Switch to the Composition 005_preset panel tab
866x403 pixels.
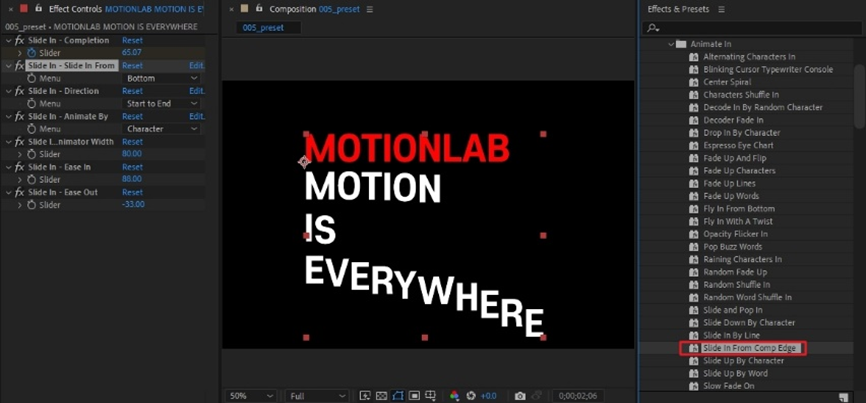[x=314, y=9]
